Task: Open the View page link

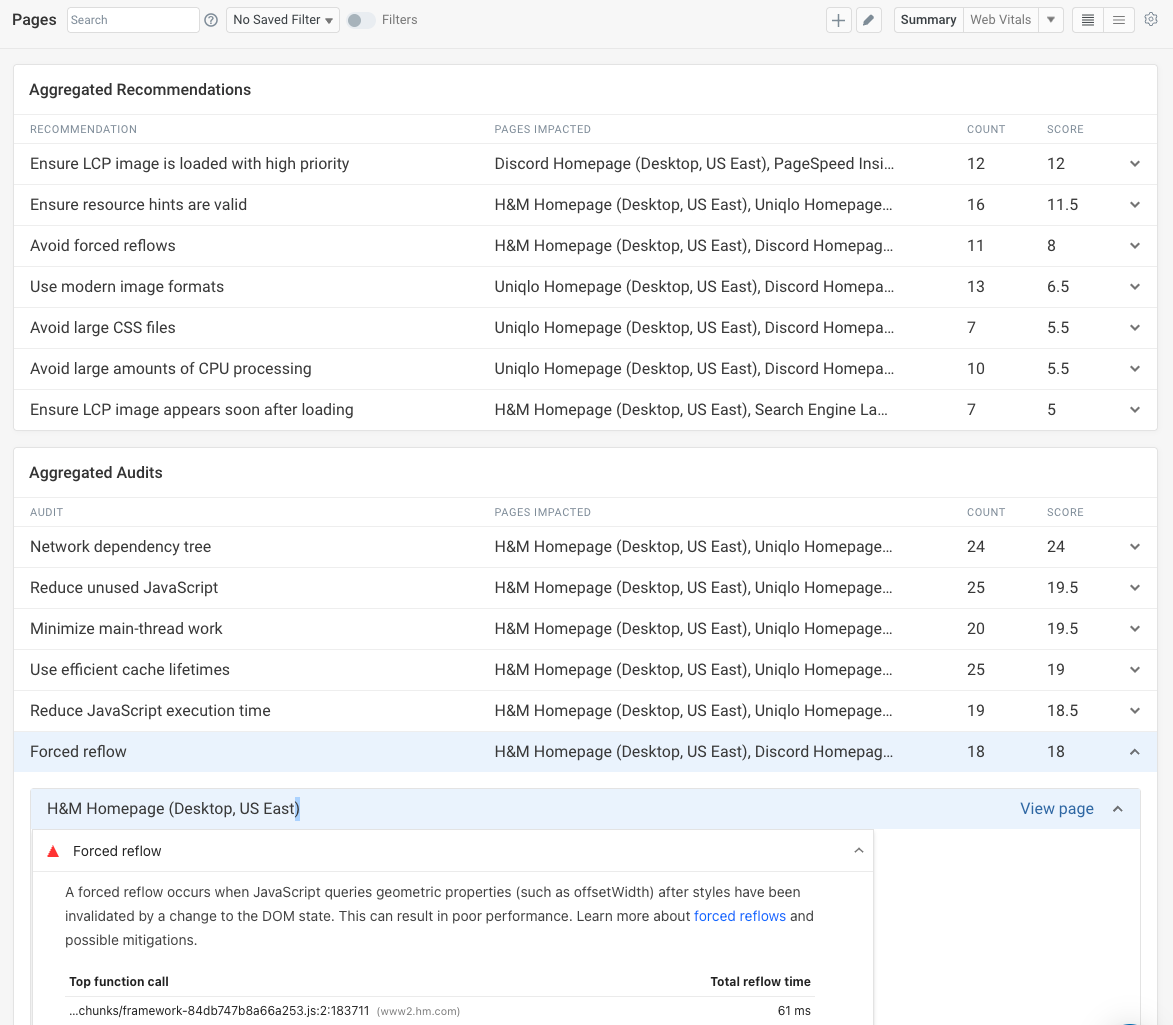Action: 1056,809
